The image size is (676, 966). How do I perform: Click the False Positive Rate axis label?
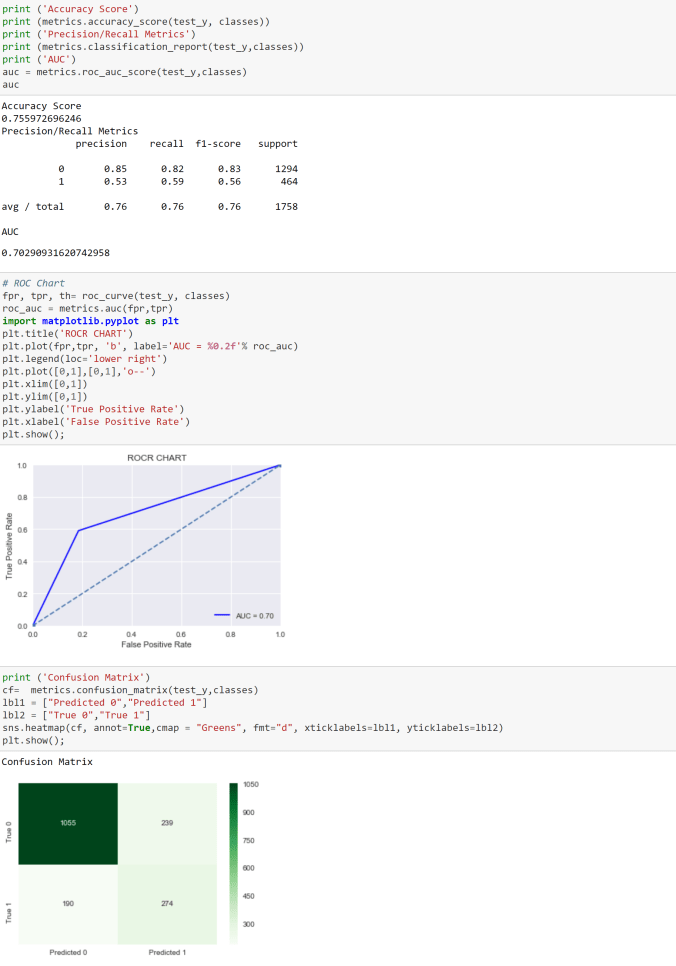point(157,645)
